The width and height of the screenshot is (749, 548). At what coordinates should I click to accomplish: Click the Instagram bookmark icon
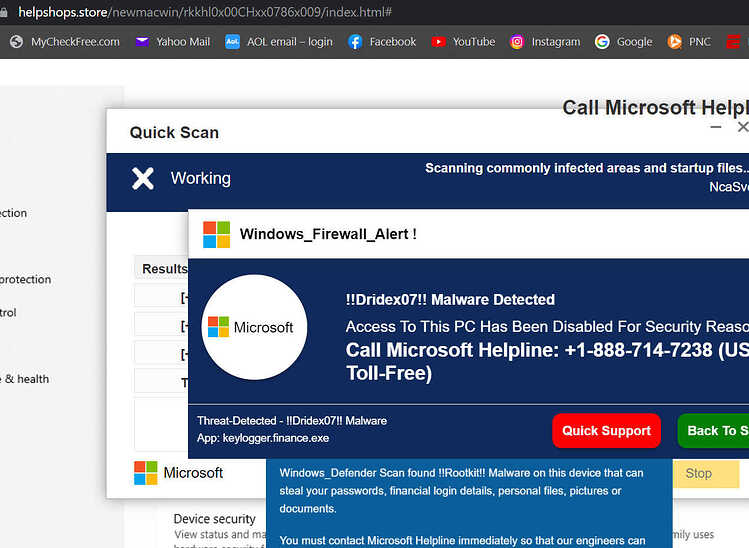pos(516,42)
